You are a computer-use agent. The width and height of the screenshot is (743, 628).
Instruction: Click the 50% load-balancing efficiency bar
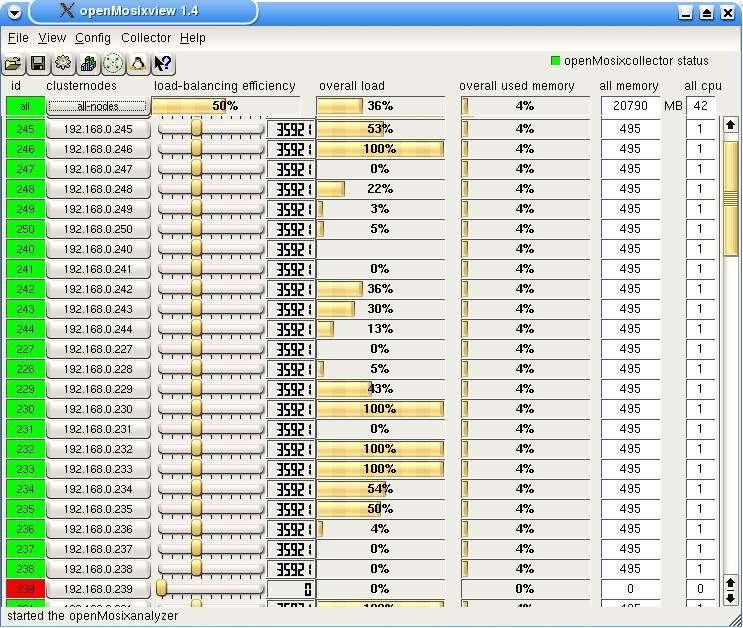[x=226, y=106]
